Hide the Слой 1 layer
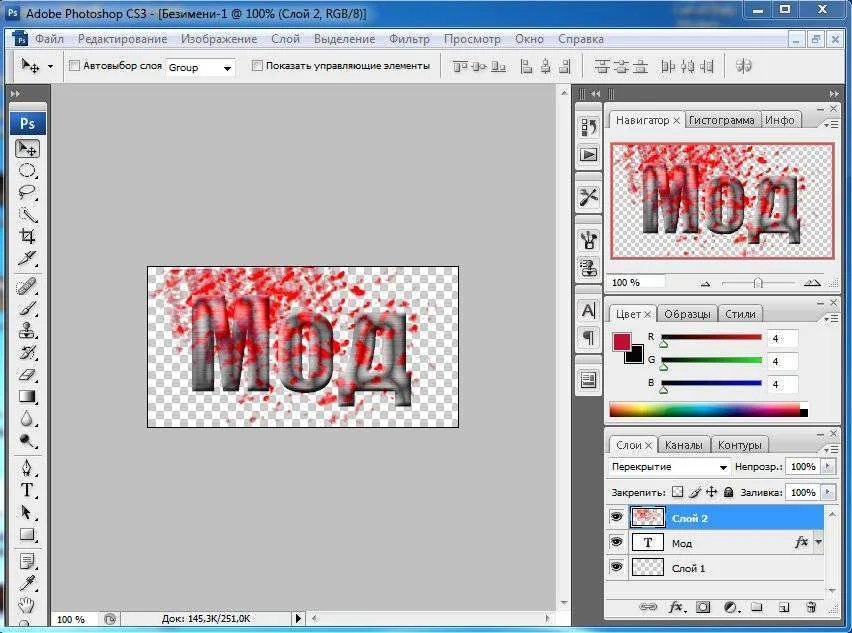852x633 pixels. [x=616, y=567]
